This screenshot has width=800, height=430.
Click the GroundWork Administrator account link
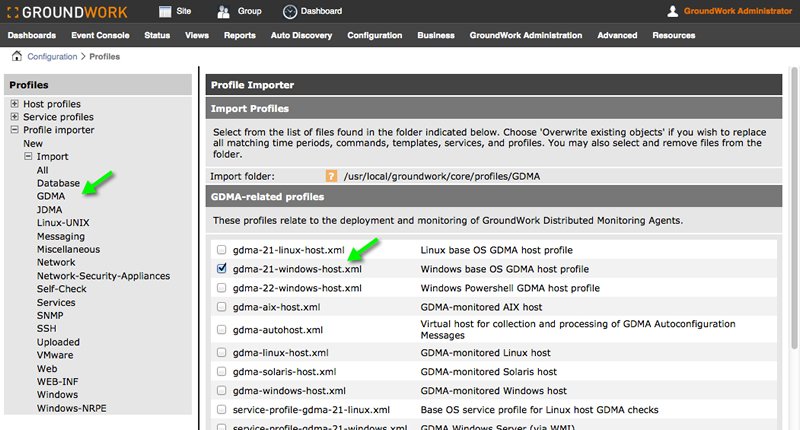(738, 11)
